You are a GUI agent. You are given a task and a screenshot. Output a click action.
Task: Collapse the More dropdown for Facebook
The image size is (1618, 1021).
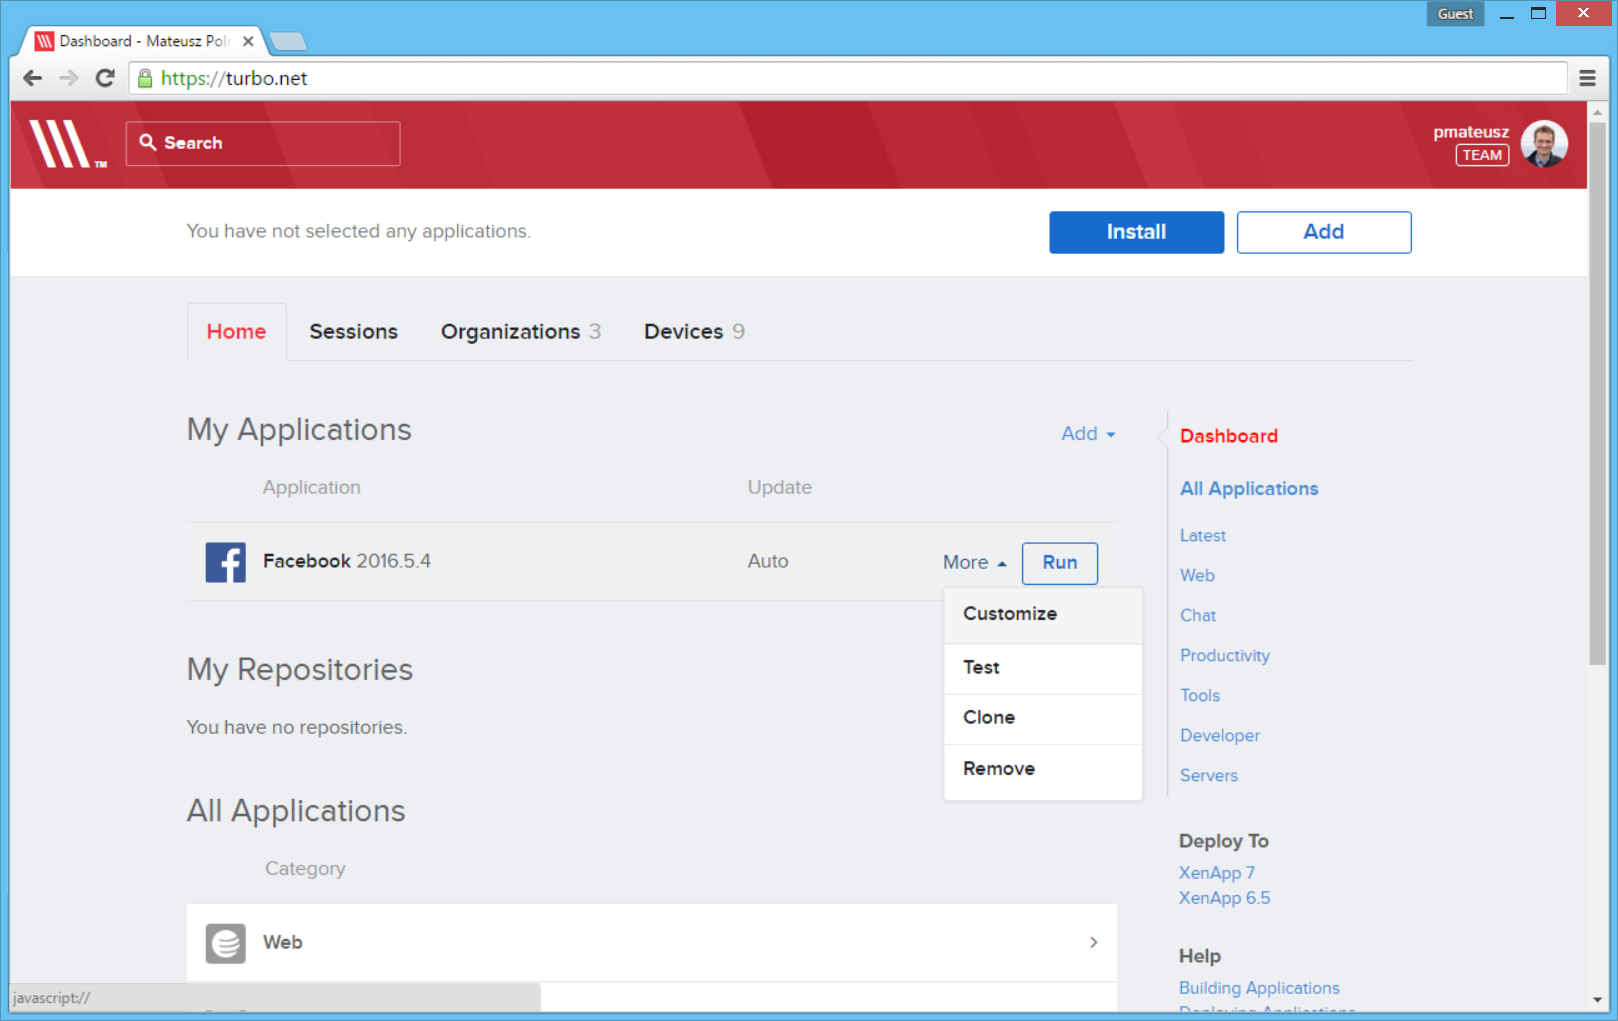click(972, 562)
